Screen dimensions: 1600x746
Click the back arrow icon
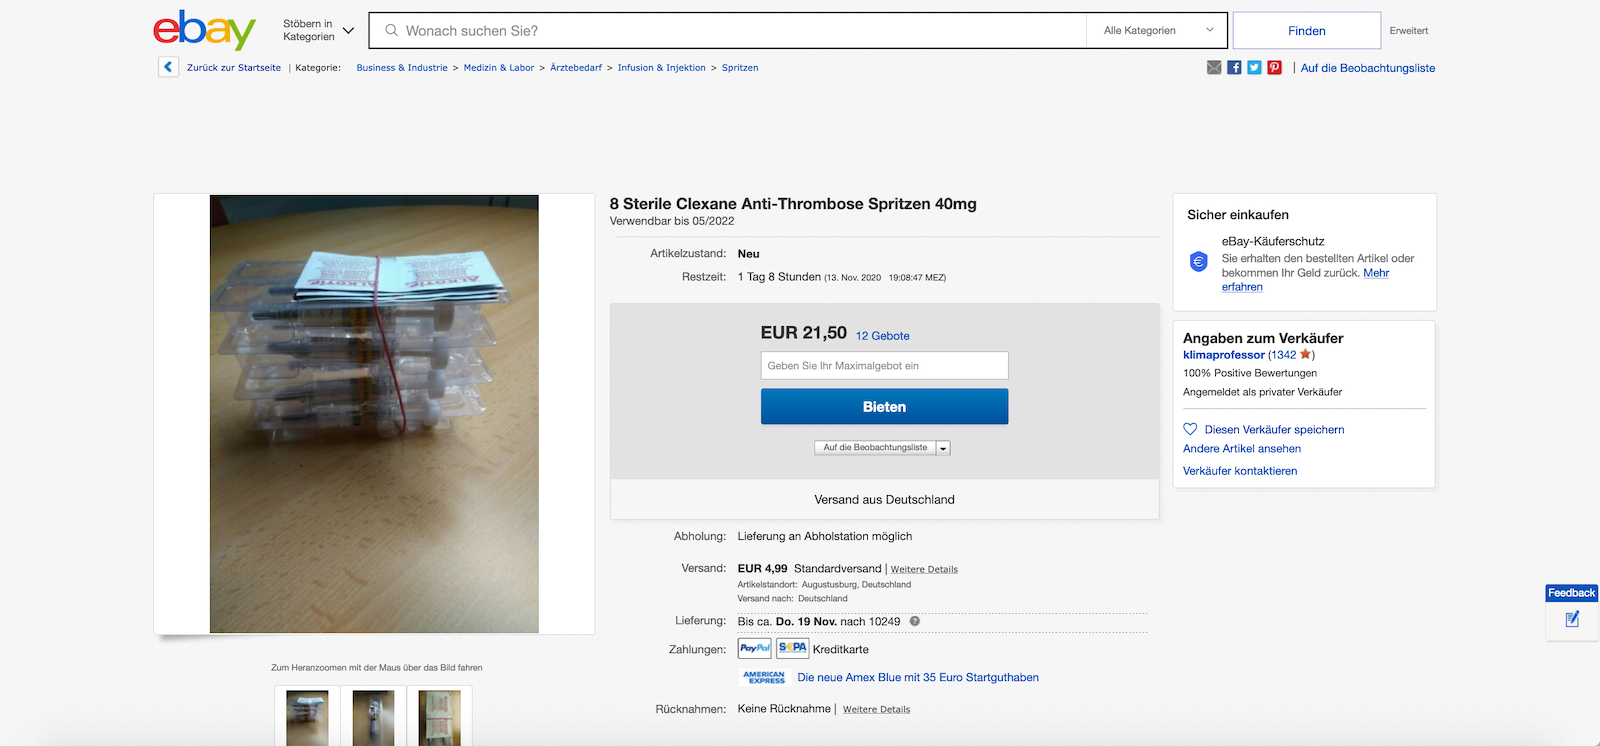[x=168, y=67]
